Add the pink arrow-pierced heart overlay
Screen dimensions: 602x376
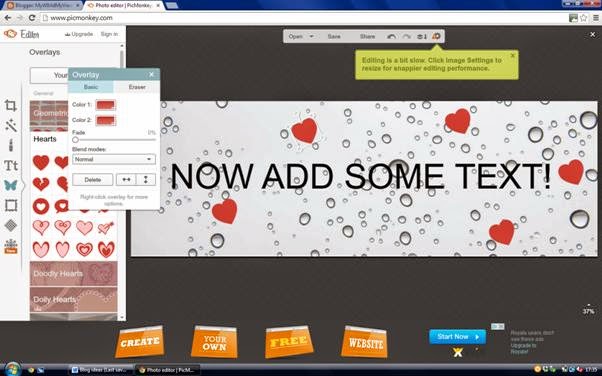pyautogui.click(x=106, y=227)
